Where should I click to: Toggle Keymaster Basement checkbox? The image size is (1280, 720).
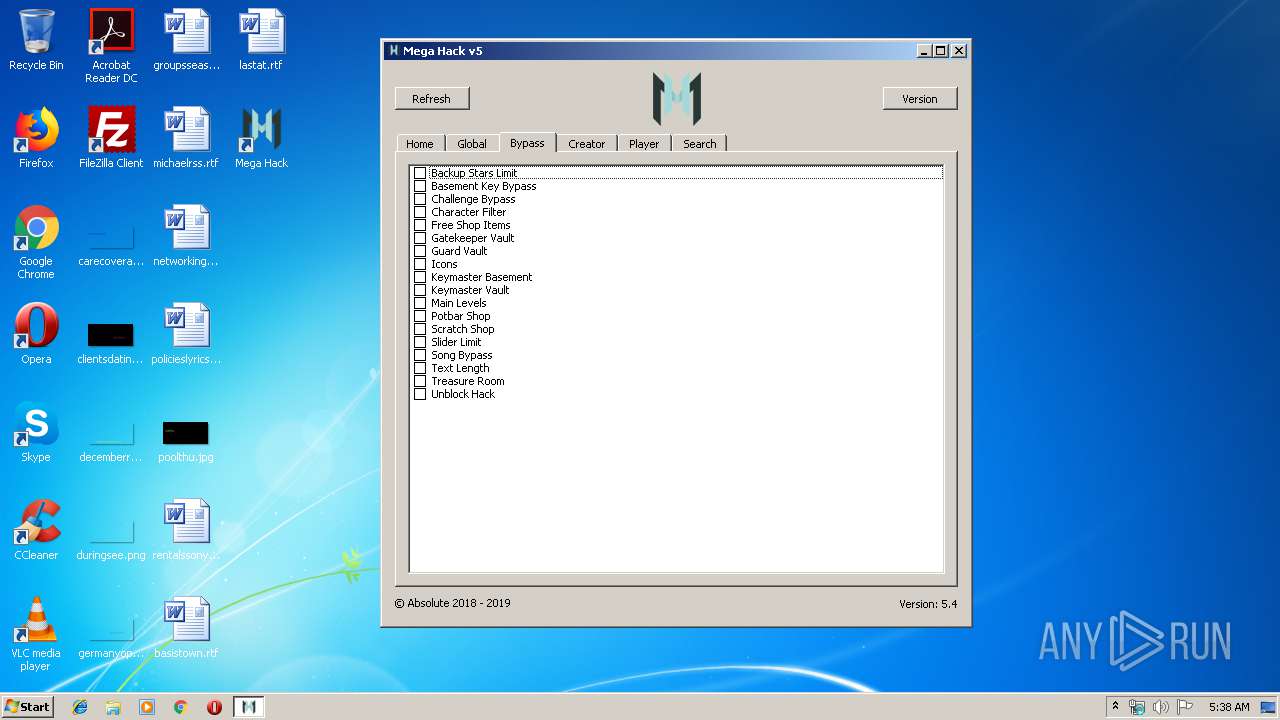pyautogui.click(x=420, y=277)
